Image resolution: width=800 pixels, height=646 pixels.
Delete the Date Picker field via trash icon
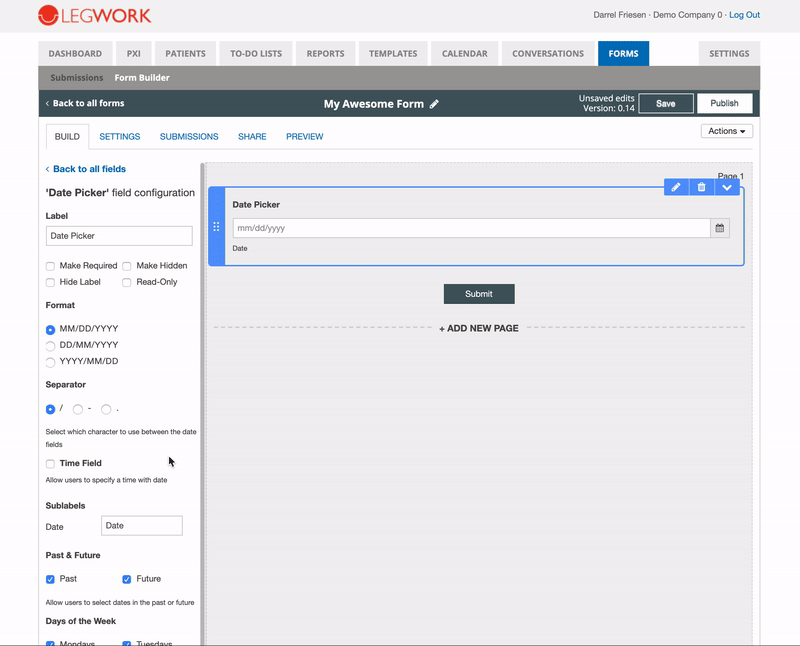[x=702, y=187]
